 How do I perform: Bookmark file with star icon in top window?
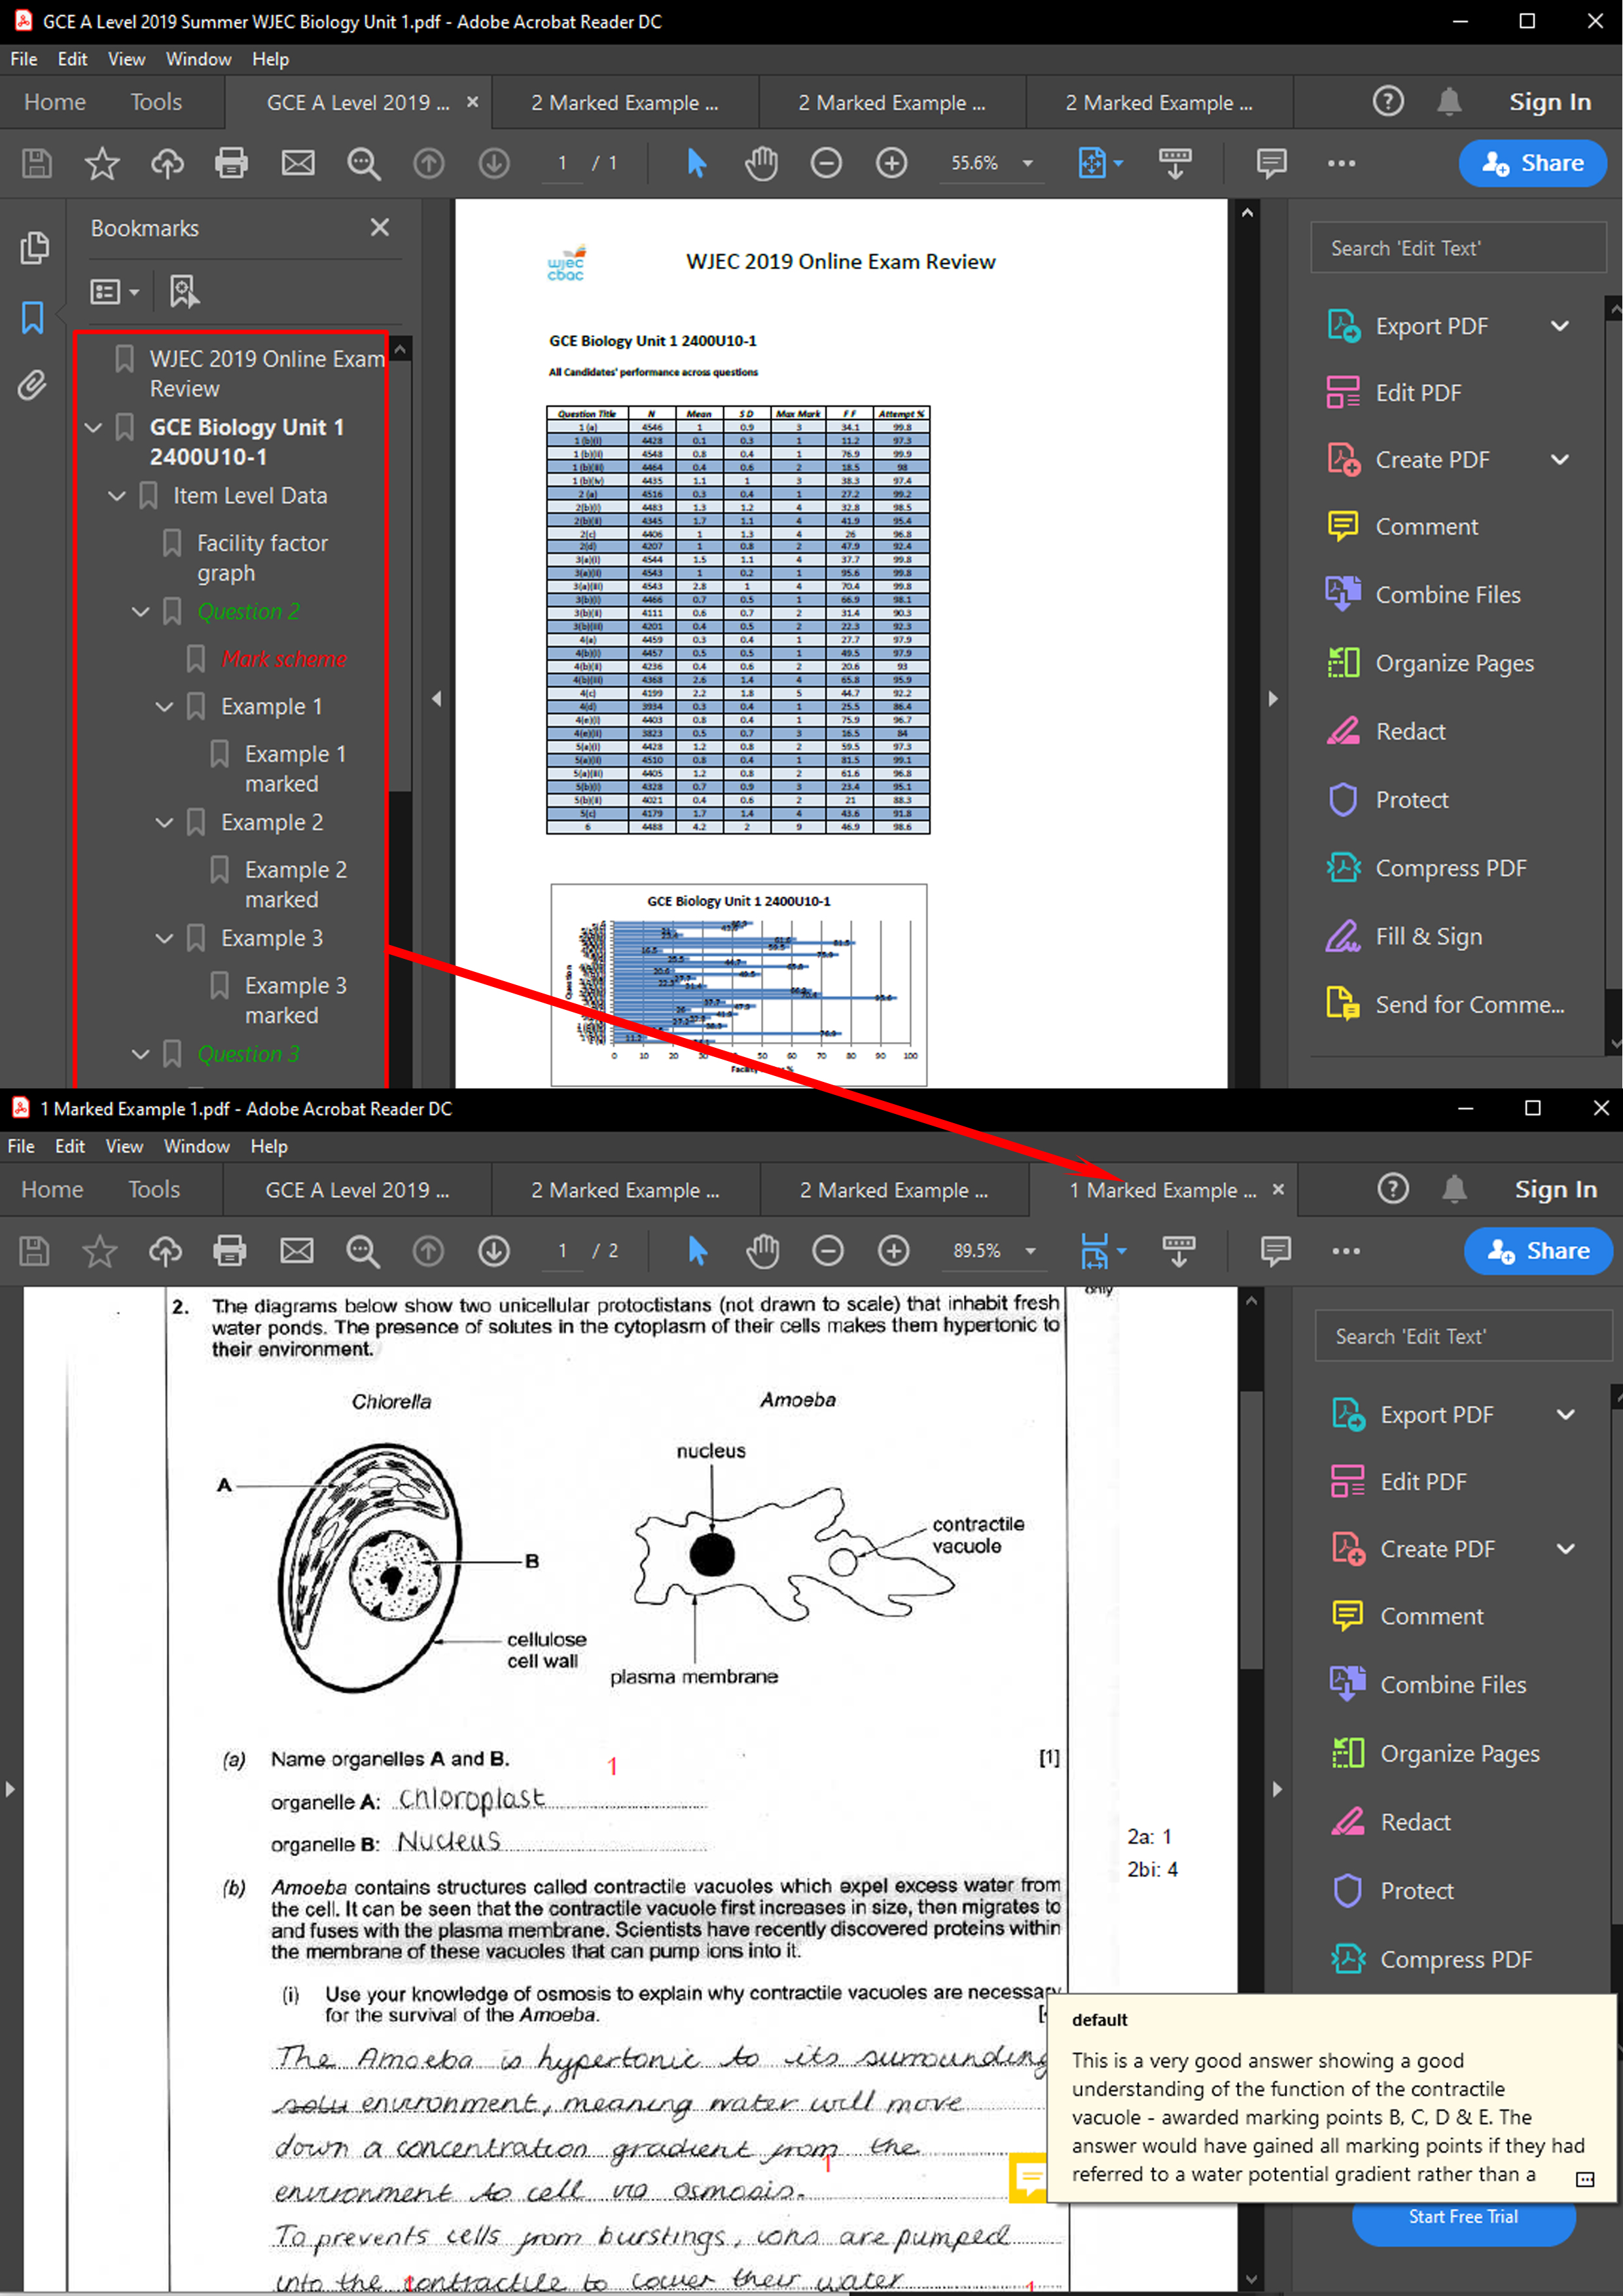pyautogui.click(x=101, y=163)
